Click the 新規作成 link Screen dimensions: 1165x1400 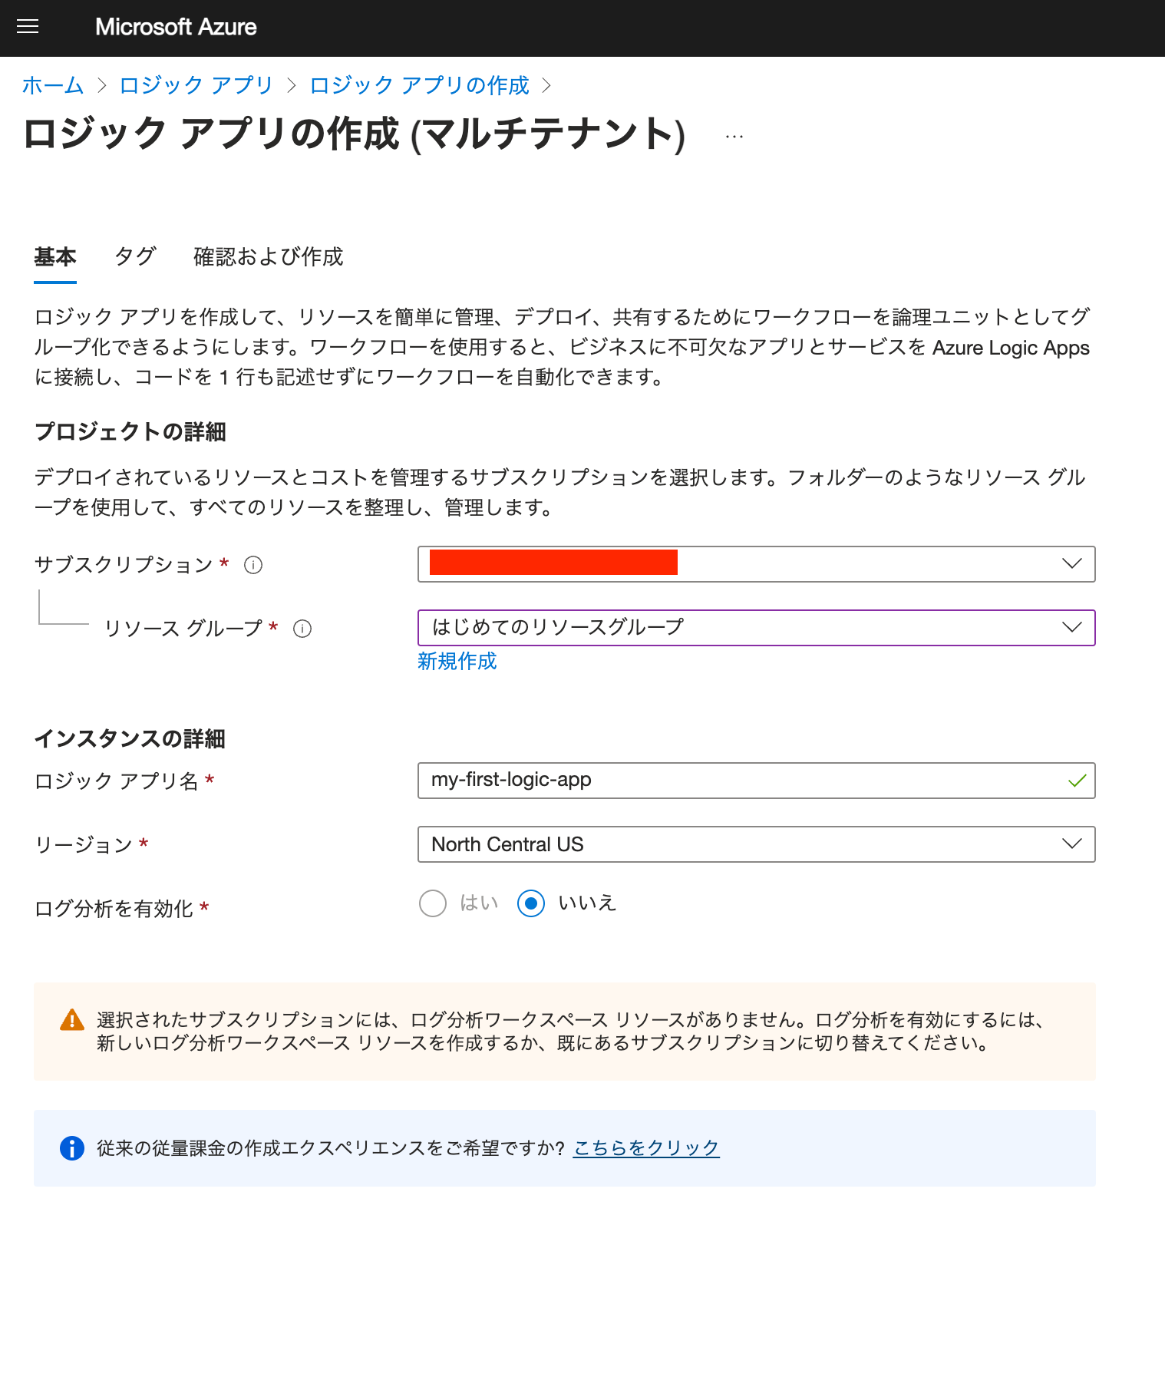point(457,661)
